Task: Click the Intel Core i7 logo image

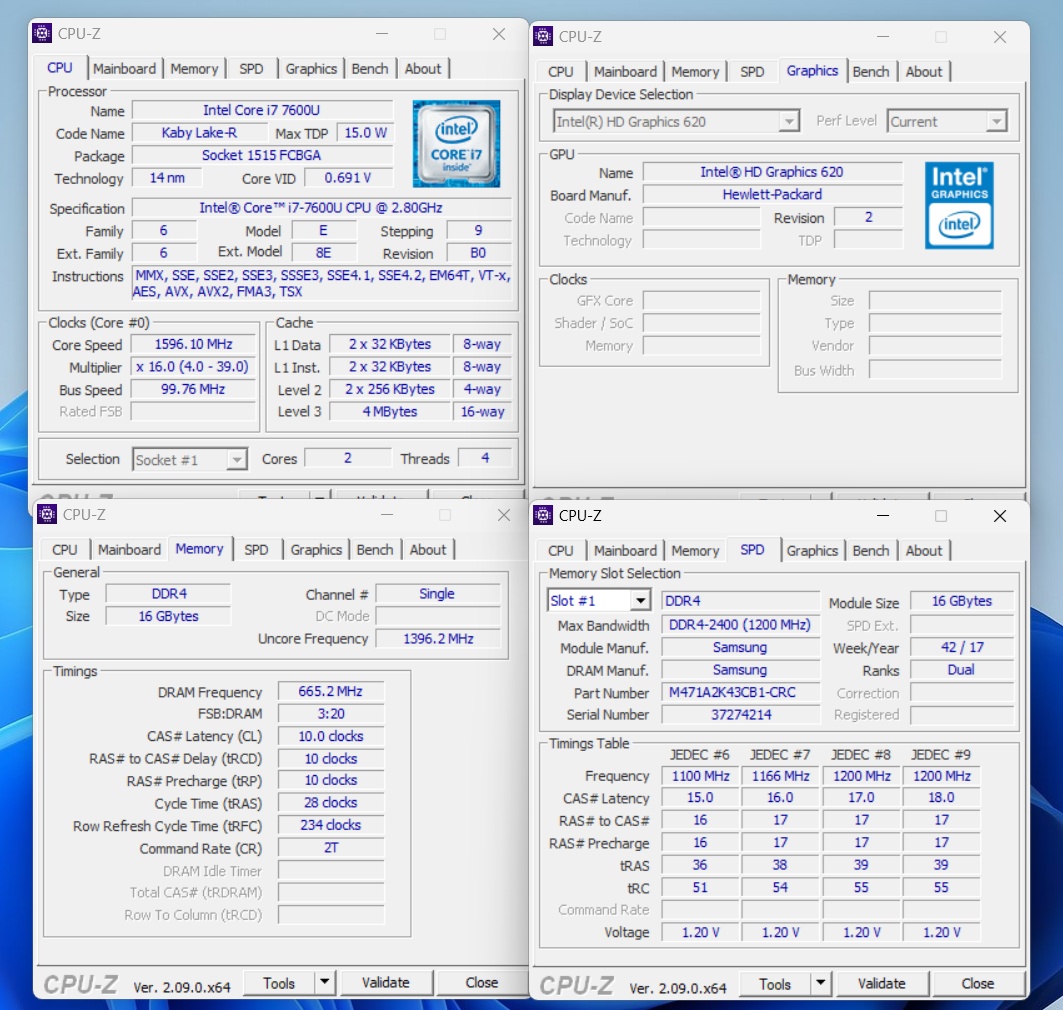Action: pyautogui.click(x=456, y=143)
